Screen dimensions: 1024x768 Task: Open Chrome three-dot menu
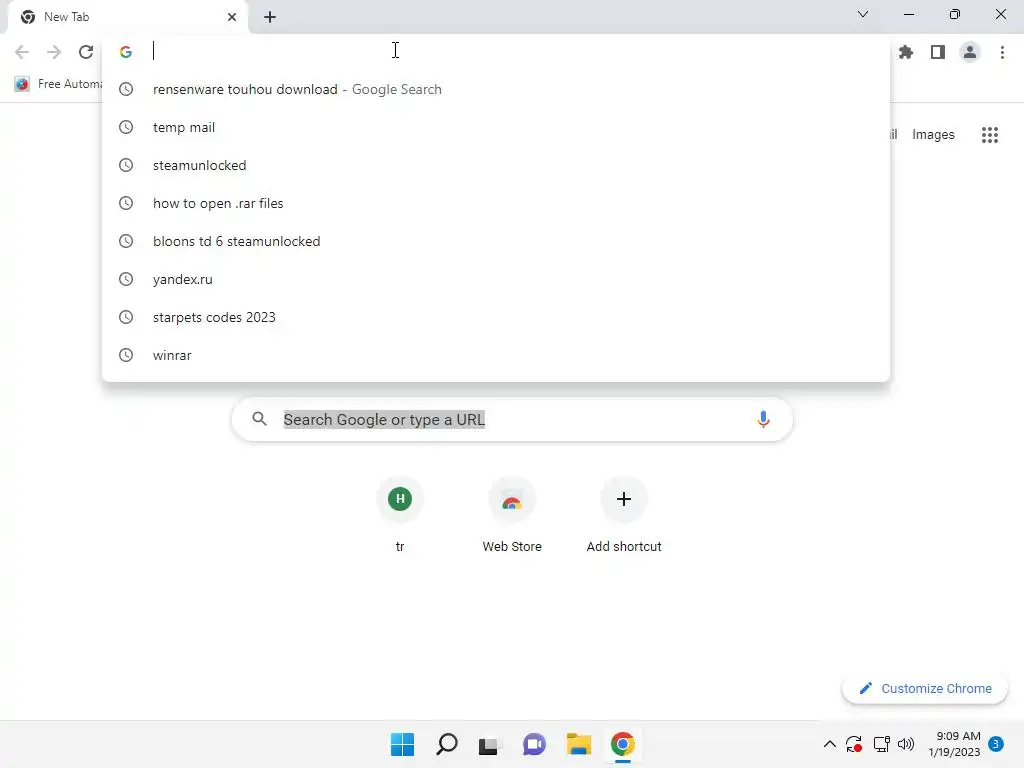click(x=1002, y=52)
